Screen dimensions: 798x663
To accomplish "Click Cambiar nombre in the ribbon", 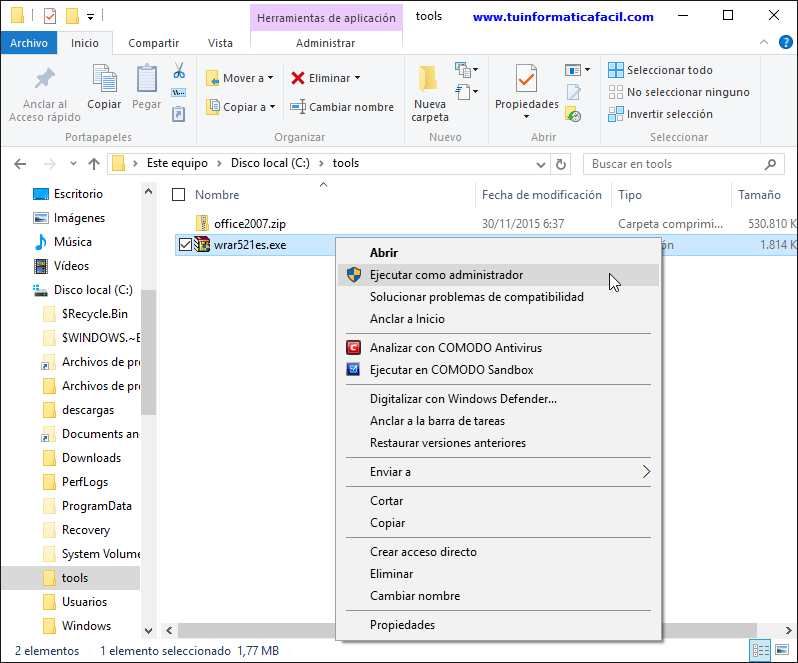I will point(341,107).
